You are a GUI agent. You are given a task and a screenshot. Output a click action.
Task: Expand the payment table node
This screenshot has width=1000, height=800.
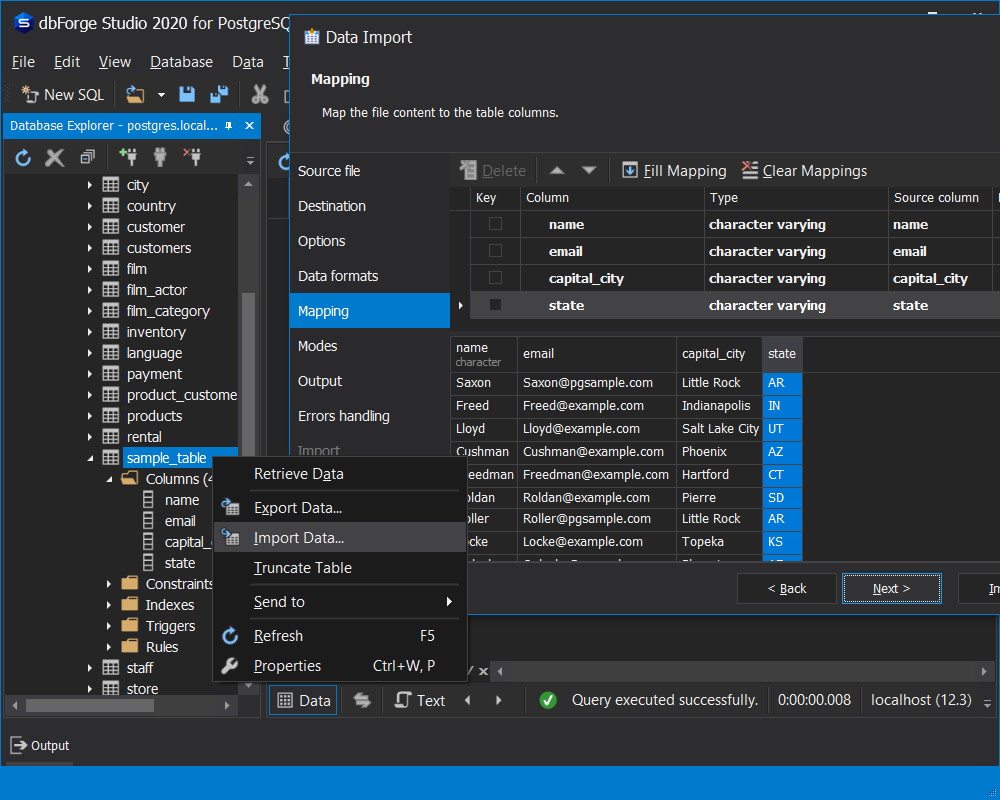pos(89,374)
